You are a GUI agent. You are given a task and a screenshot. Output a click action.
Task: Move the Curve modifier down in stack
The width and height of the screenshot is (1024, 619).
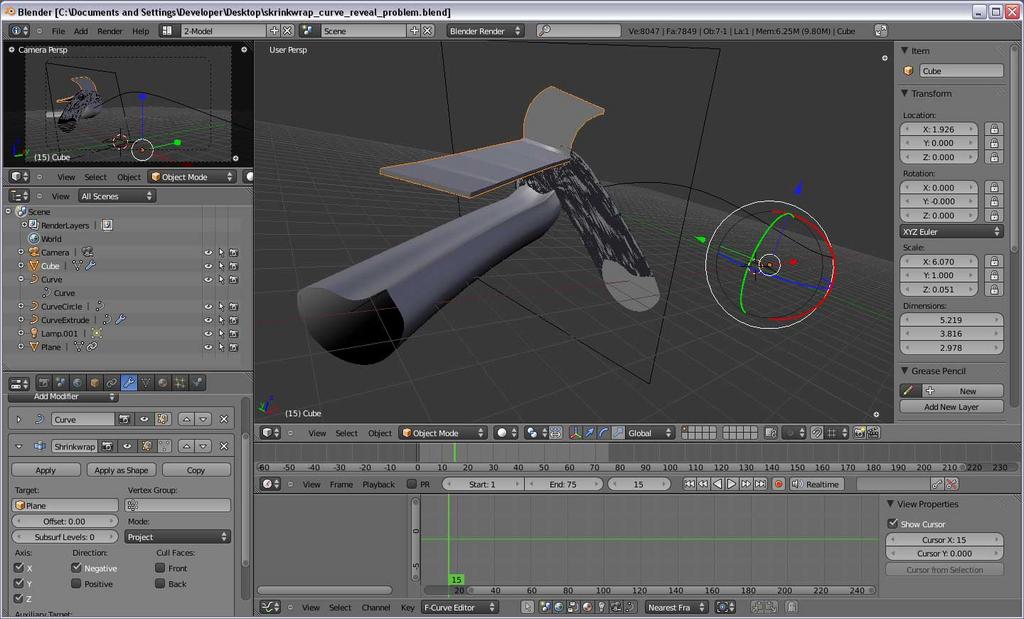(204, 419)
